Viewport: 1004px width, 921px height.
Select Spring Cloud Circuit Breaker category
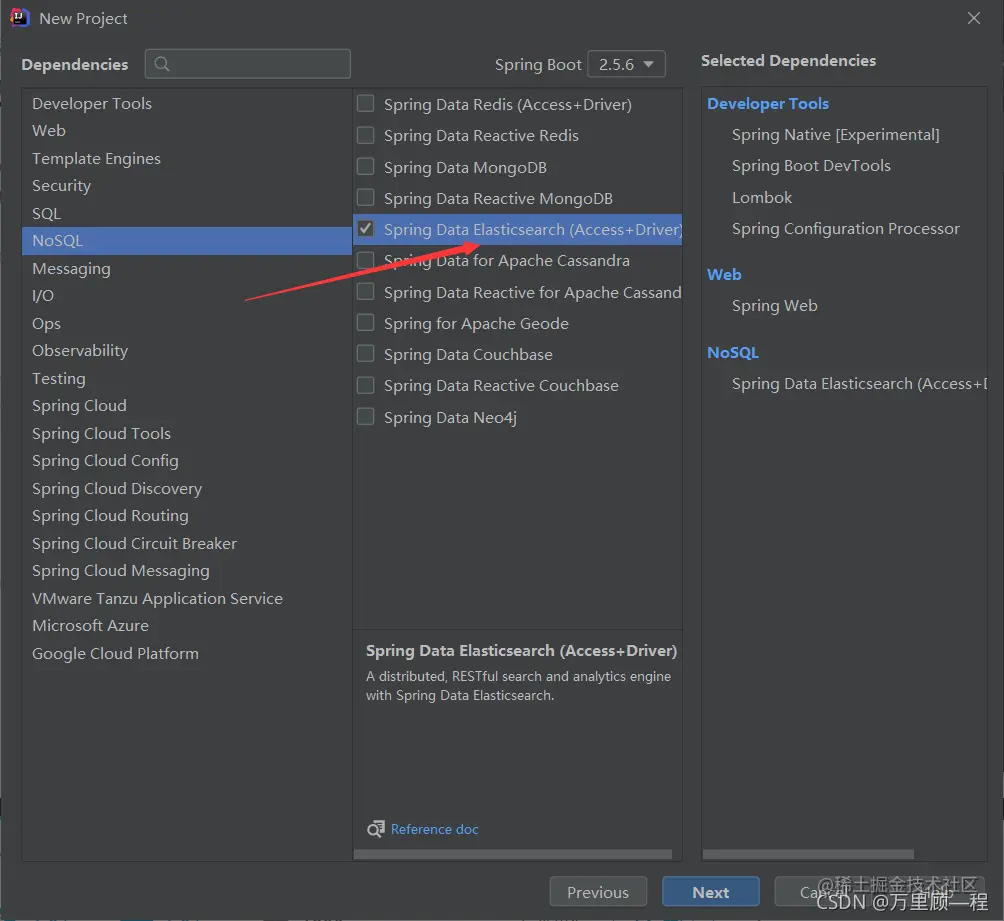(186, 544)
